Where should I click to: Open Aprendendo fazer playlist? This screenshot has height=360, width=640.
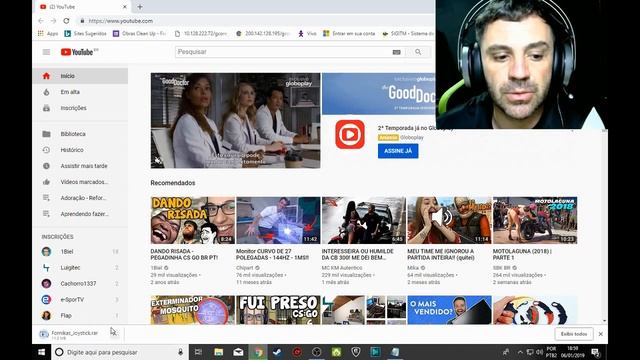[80, 214]
